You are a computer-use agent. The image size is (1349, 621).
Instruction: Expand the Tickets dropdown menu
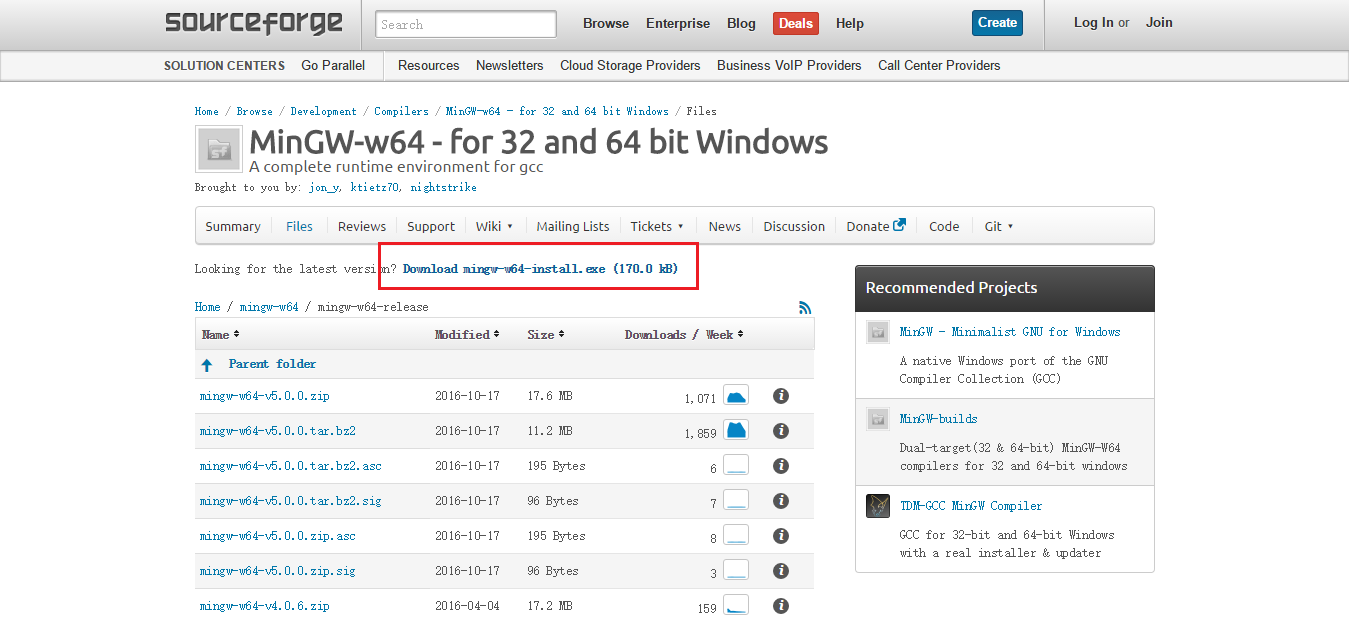(x=657, y=226)
